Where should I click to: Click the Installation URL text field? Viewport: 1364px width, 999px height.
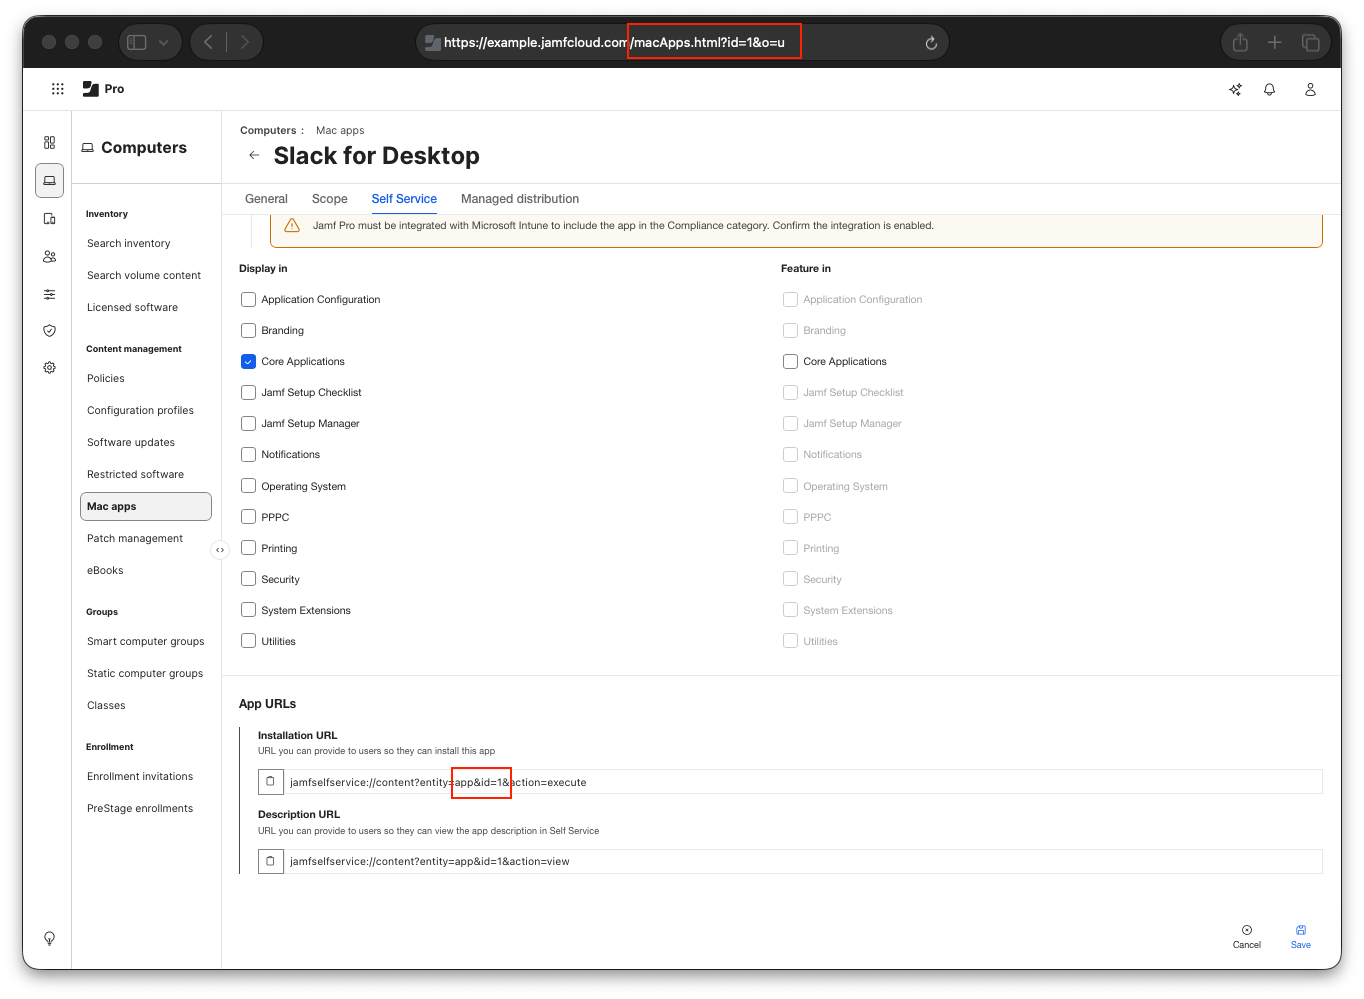tap(804, 782)
